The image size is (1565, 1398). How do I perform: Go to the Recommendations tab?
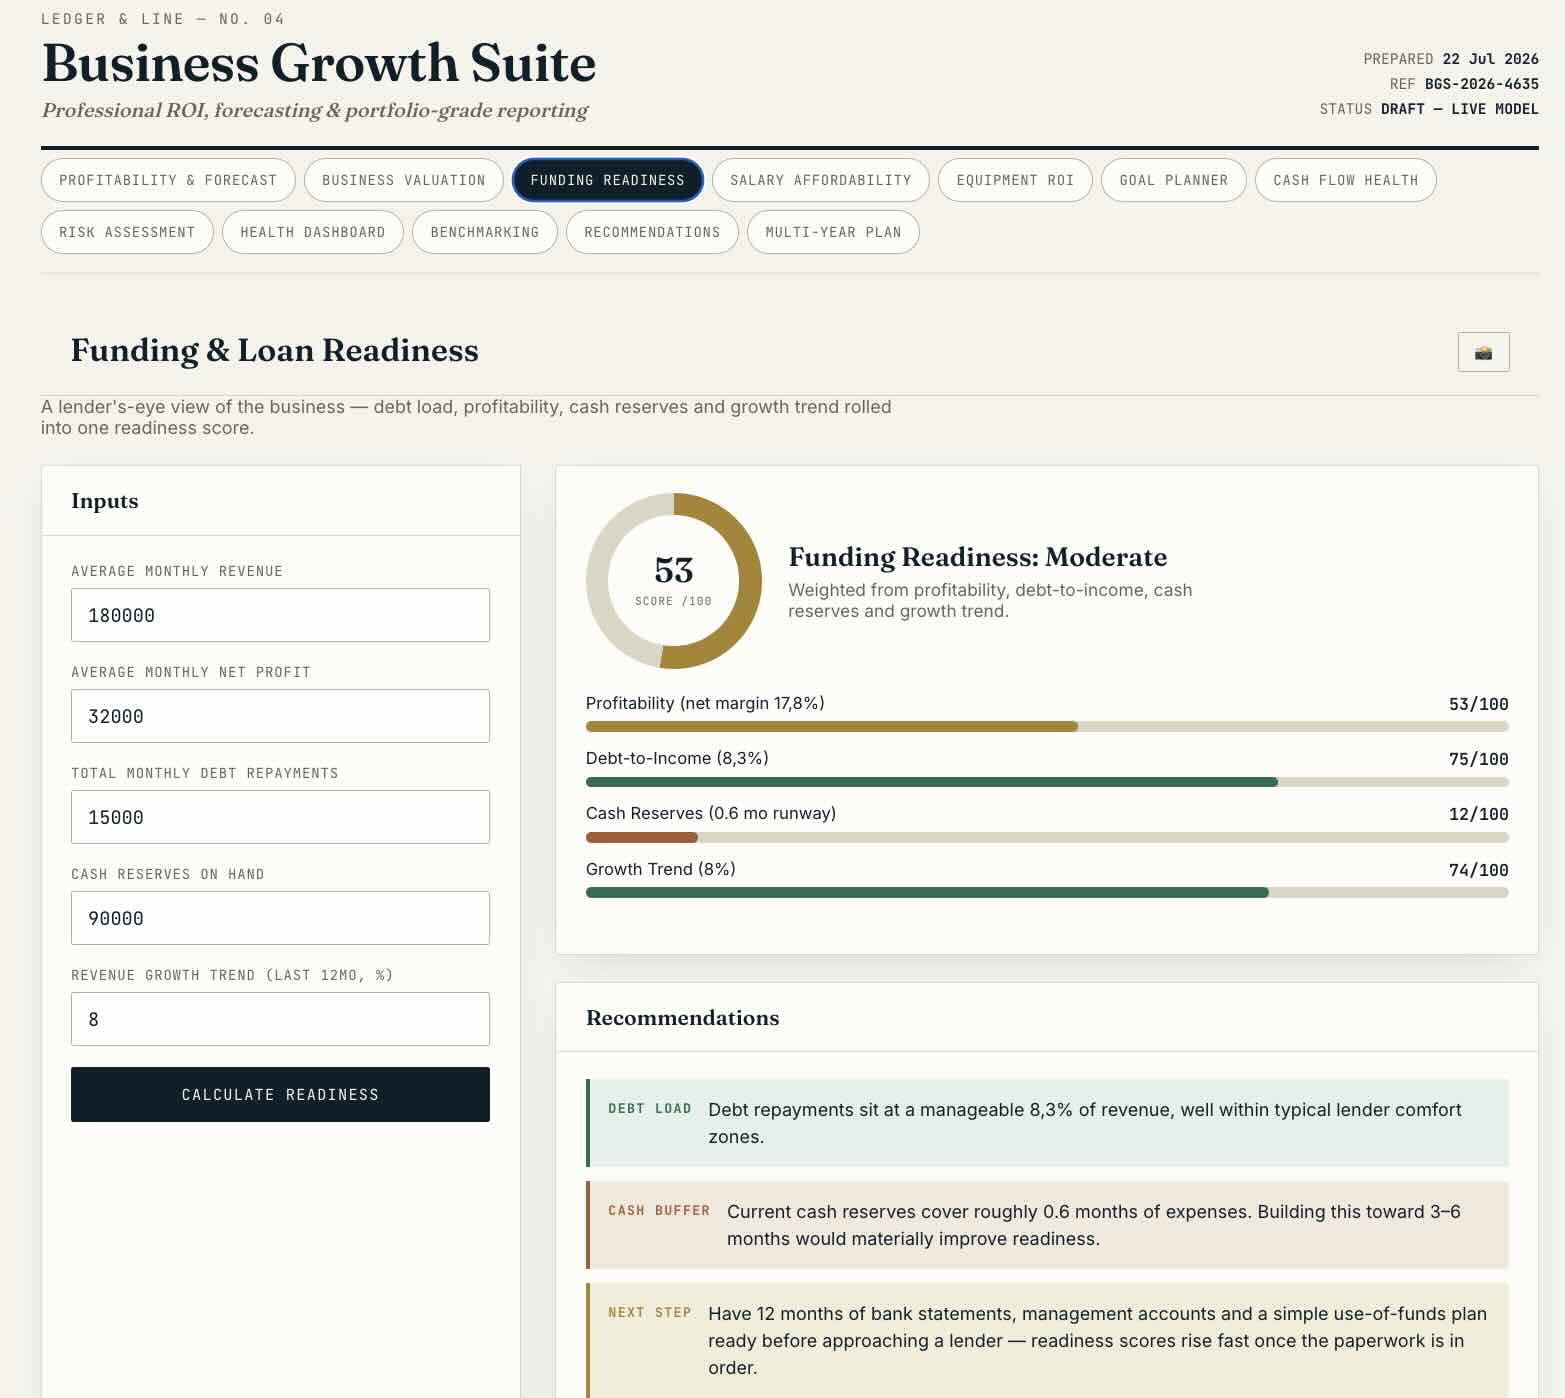coord(652,232)
